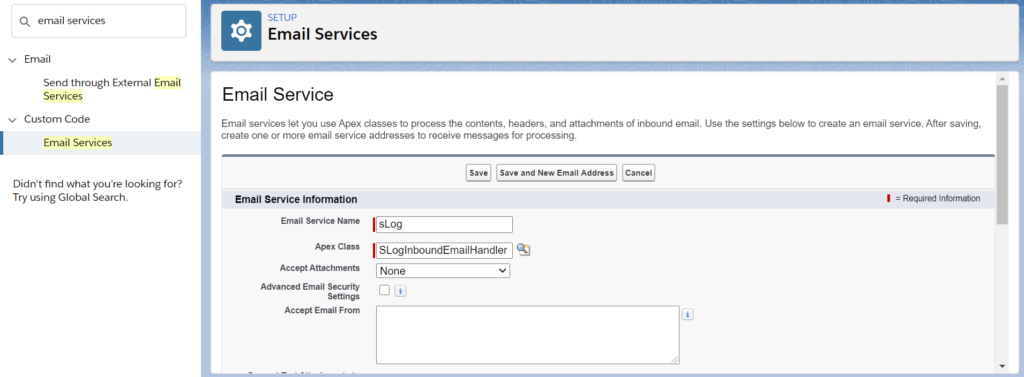Click the Accept Attachments label
This screenshot has width=1024, height=377.
point(319,268)
